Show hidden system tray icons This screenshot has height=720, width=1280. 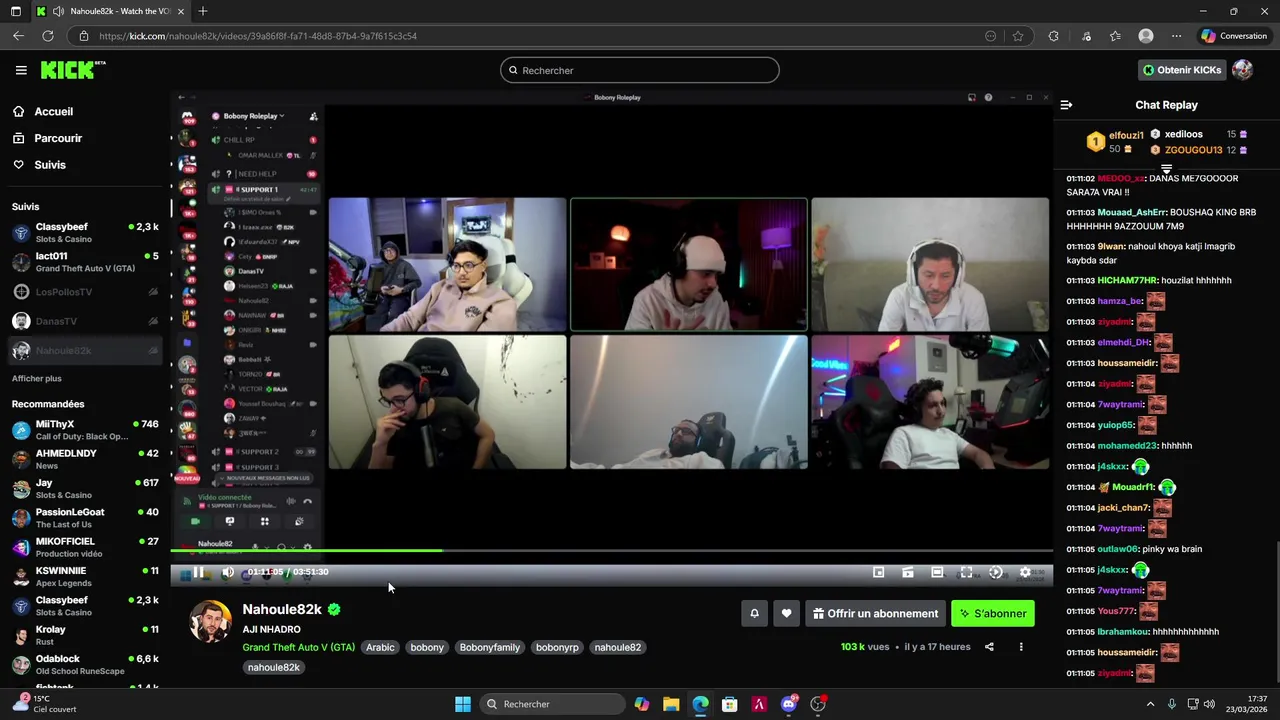pyautogui.click(x=1150, y=704)
